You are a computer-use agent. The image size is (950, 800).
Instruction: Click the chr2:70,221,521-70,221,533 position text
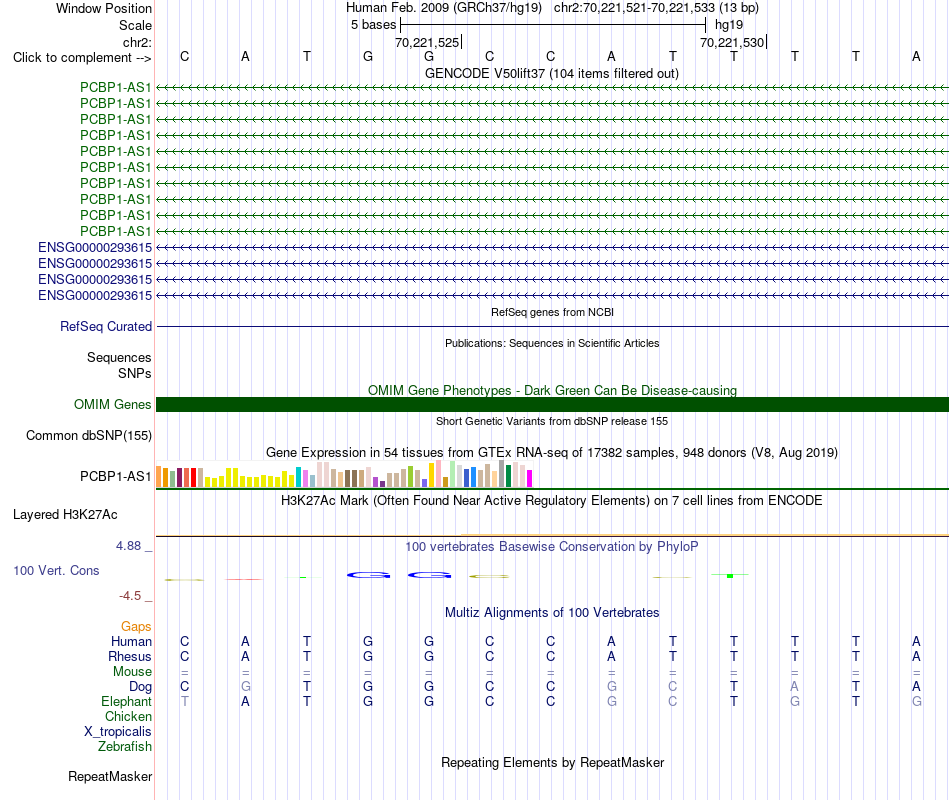coord(656,8)
